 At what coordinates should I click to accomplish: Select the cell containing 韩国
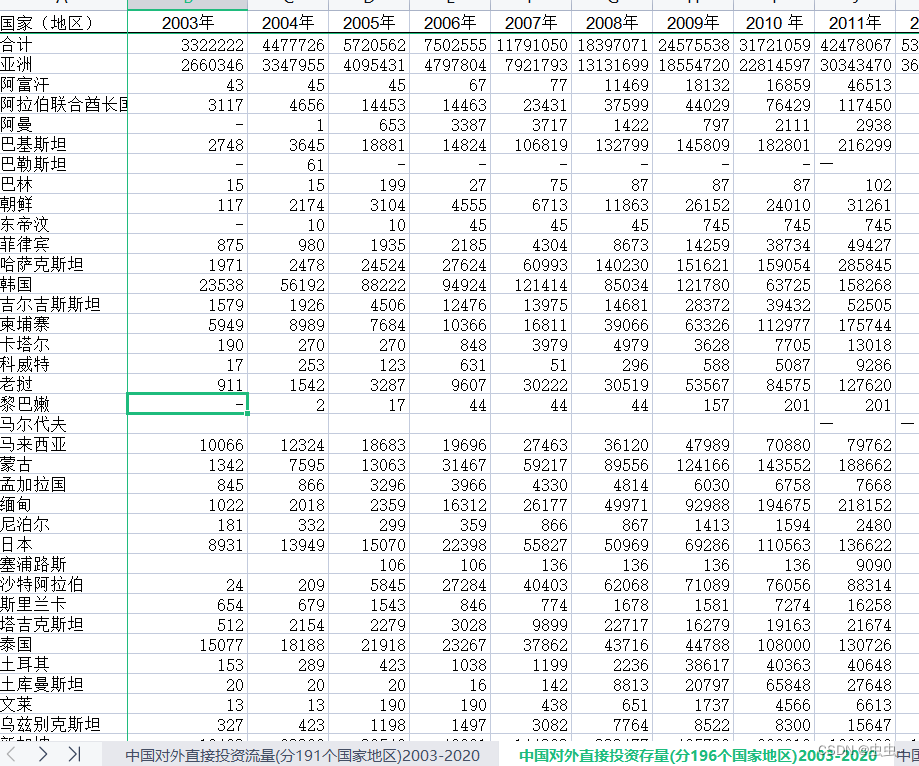pyautogui.click(x=62, y=284)
